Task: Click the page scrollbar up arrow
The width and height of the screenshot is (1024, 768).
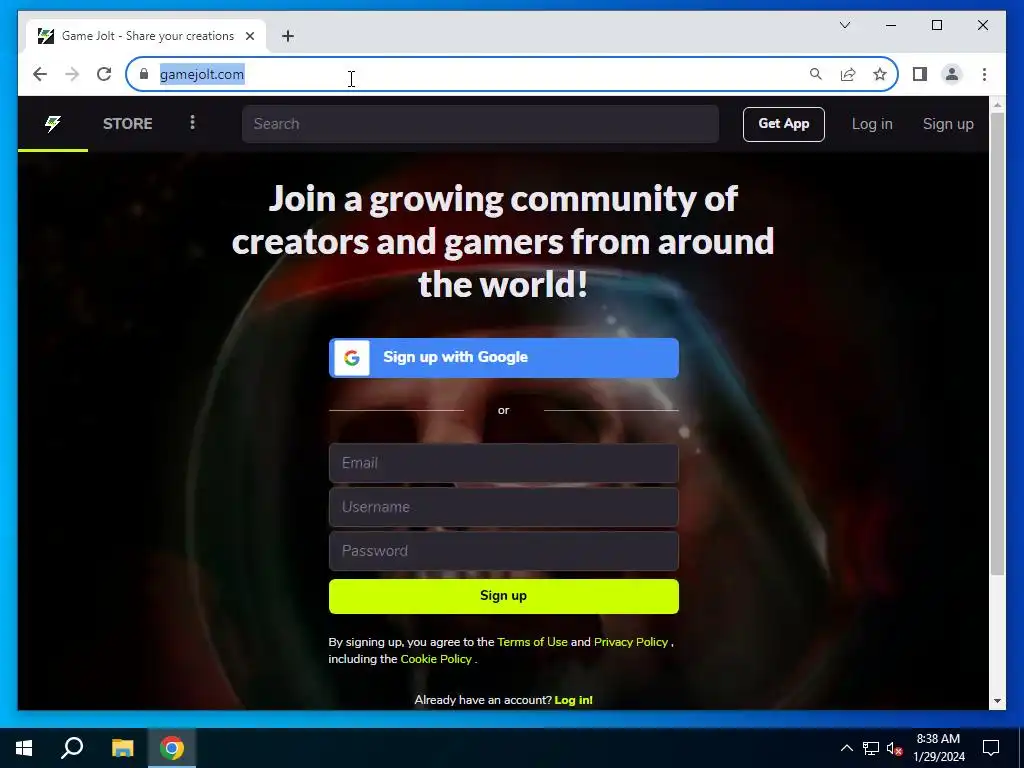Action: 997,104
